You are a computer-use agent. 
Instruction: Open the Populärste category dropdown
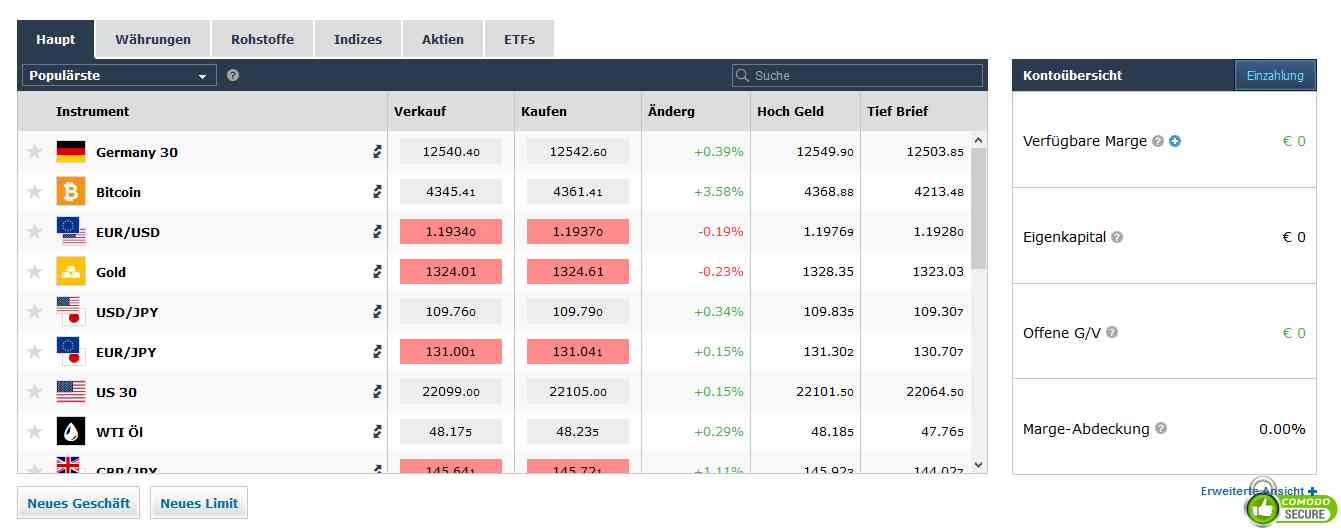pyautogui.click(x=119, y=75)
